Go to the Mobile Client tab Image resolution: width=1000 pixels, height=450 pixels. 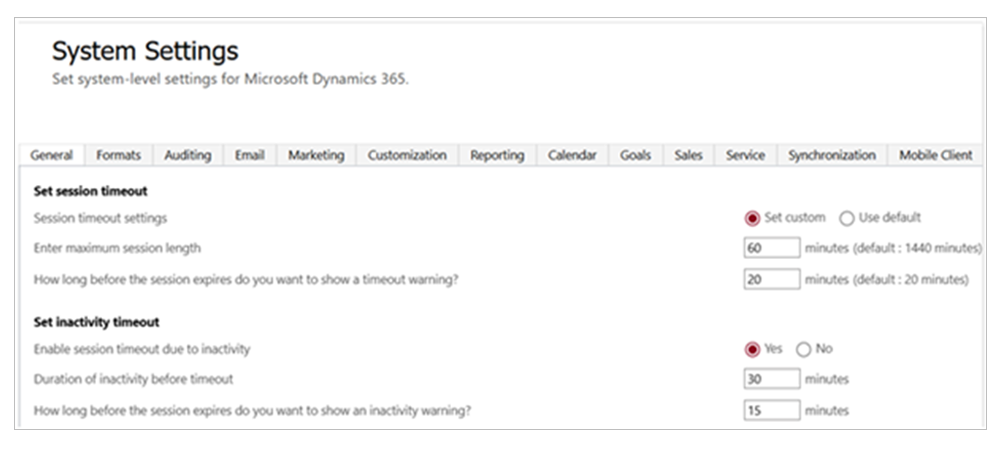point(935,155)
